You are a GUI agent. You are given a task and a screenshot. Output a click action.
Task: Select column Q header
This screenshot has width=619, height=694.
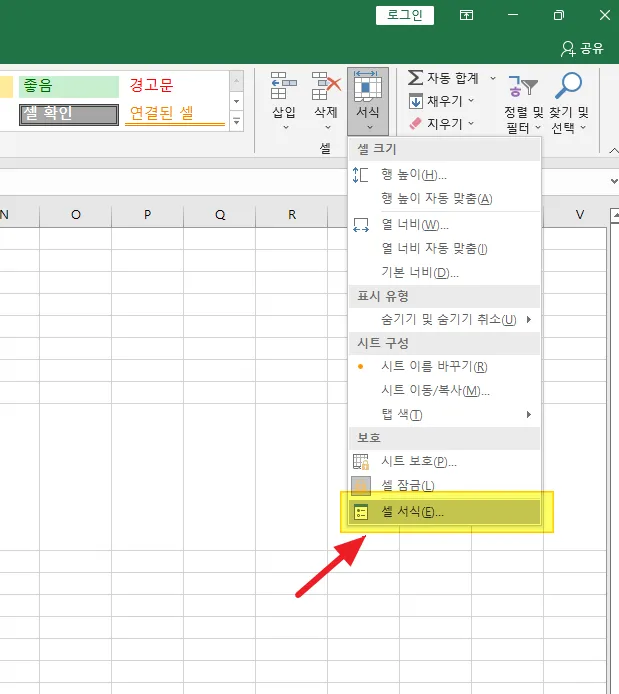coord(219,215)
